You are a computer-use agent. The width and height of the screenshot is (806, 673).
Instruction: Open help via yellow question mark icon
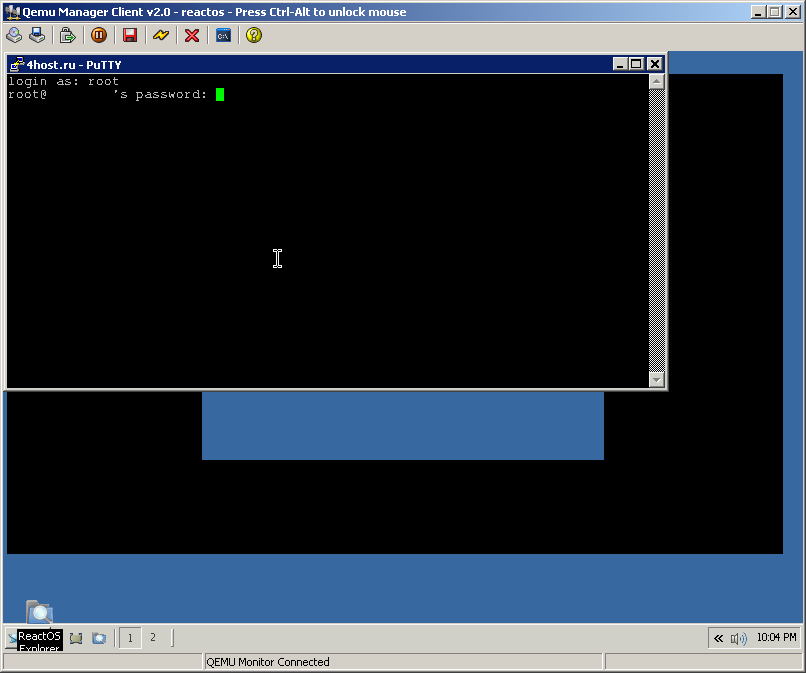pyautogui.click(x=254, y=35)
